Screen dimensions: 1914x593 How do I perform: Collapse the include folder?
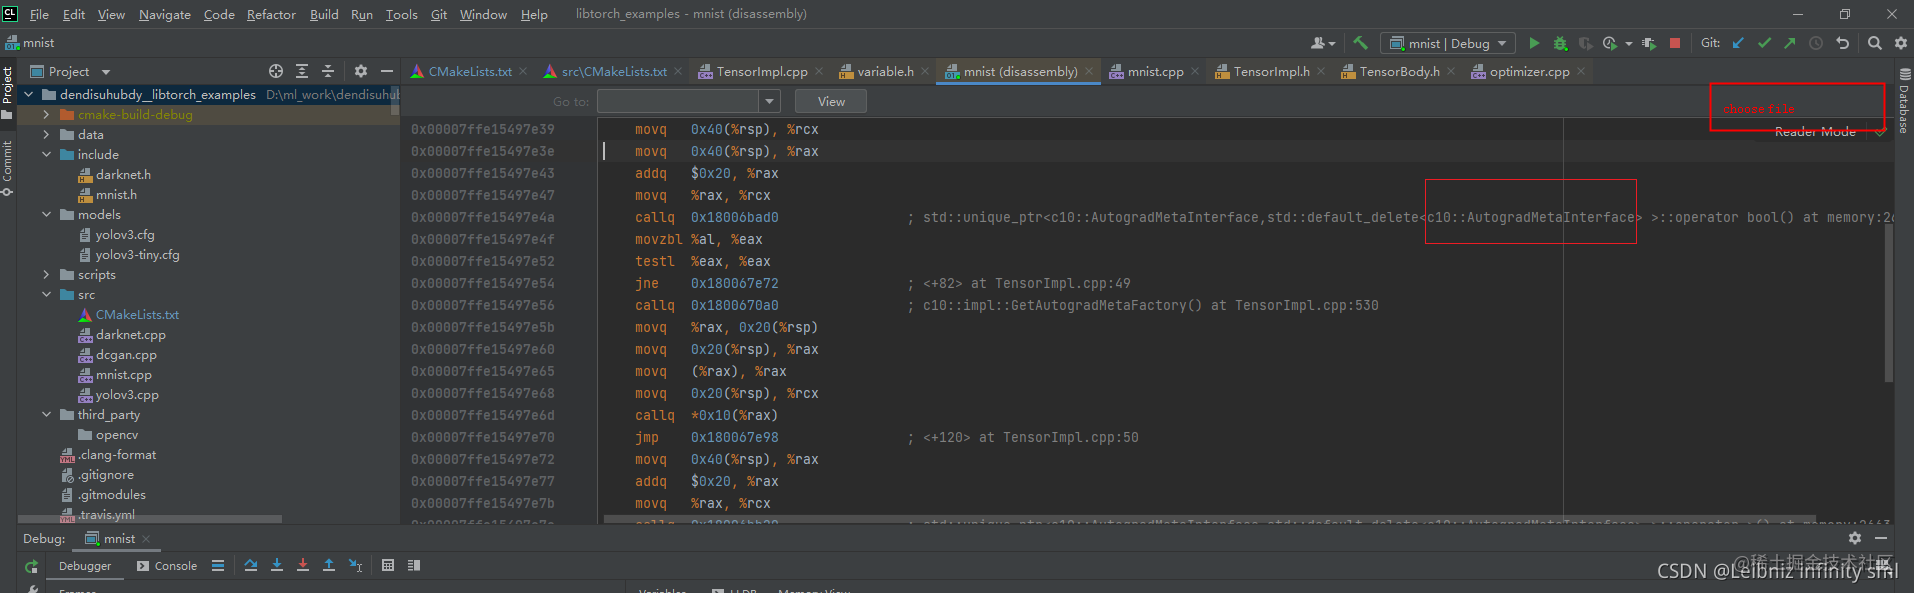click(x=46, y=154)
